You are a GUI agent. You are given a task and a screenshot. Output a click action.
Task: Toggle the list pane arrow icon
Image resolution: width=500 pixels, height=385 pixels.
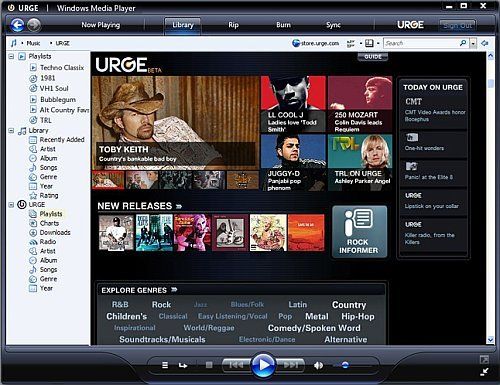tap(485, 43)
